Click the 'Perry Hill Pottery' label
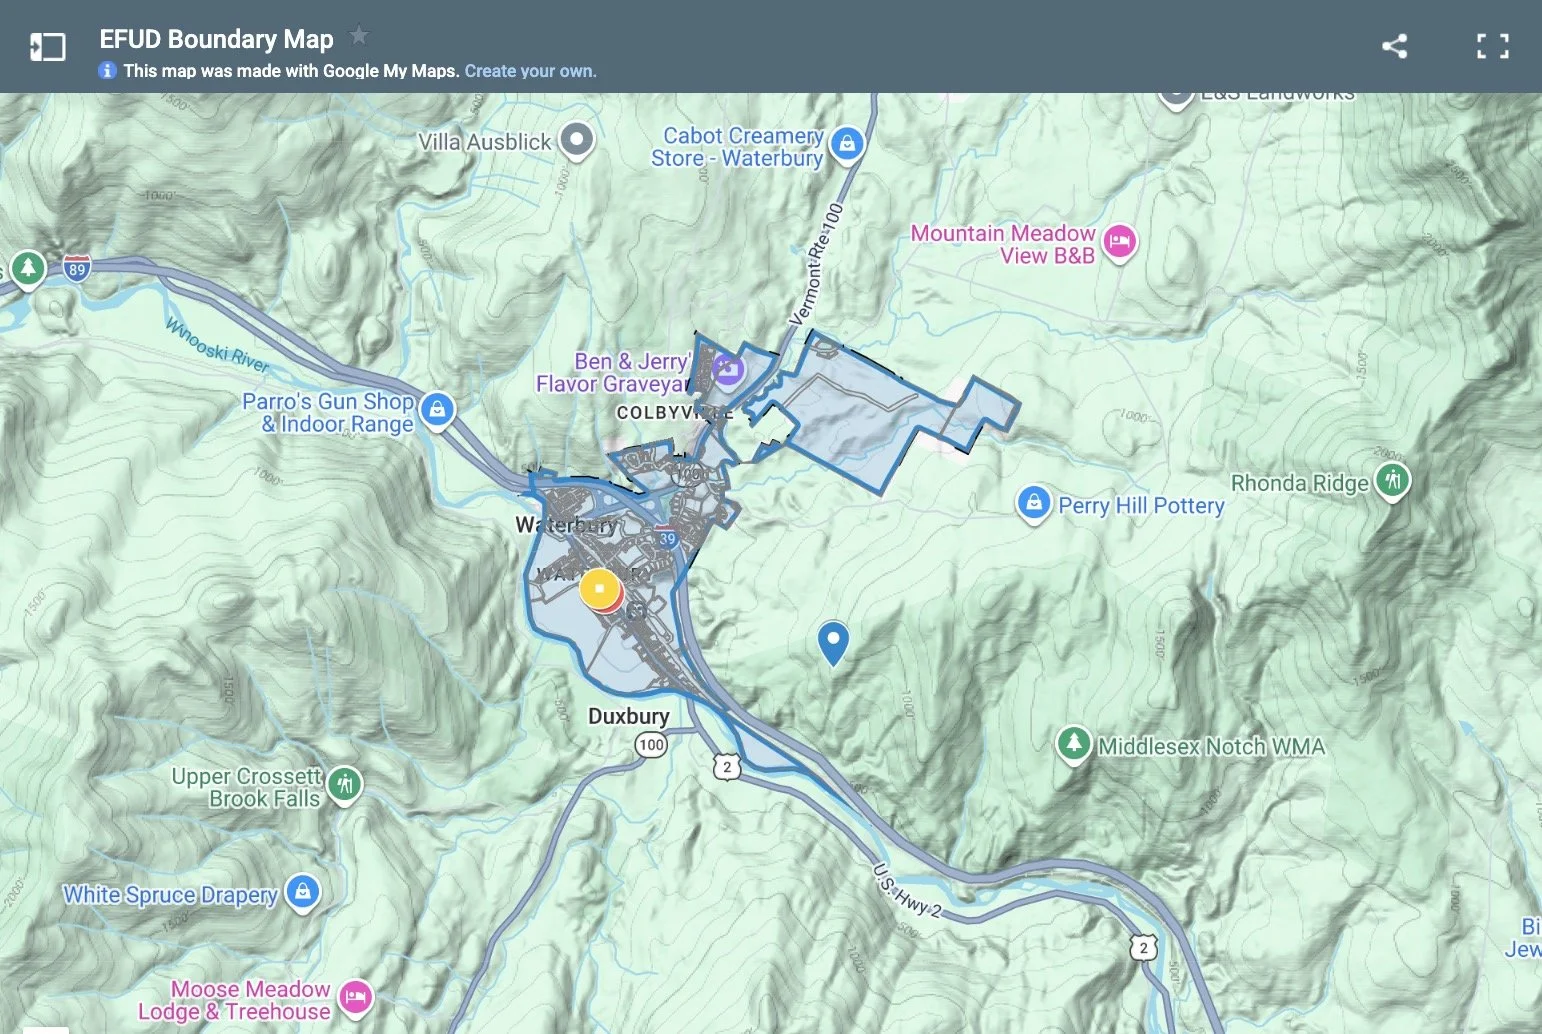The image size is (1542, 1034). click(x=1141, y=506)
